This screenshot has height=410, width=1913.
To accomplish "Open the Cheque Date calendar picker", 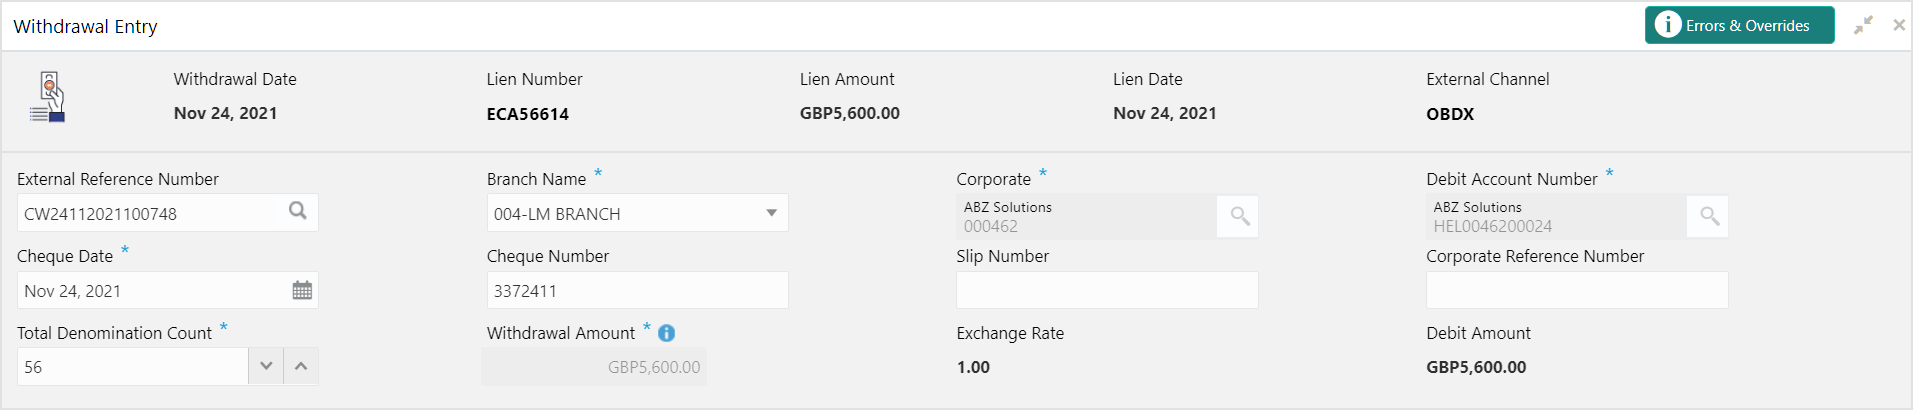I will point(302,290).
